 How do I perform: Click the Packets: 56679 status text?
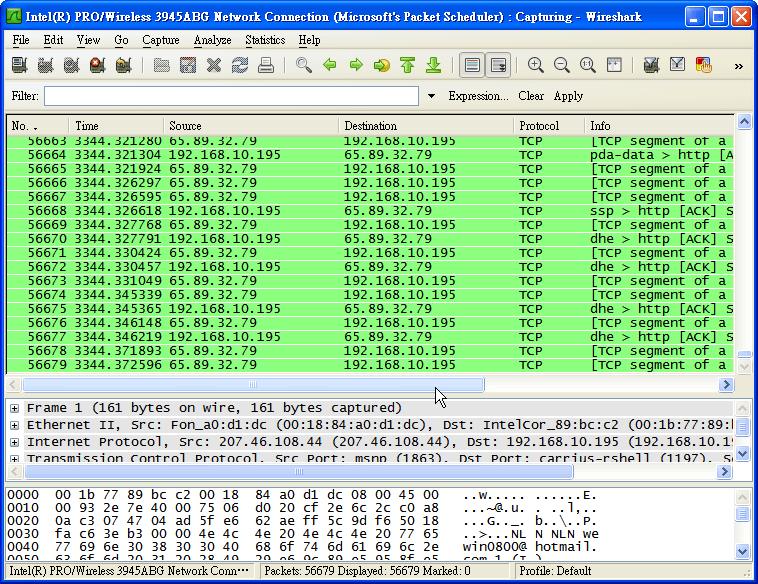pos(368,571)
